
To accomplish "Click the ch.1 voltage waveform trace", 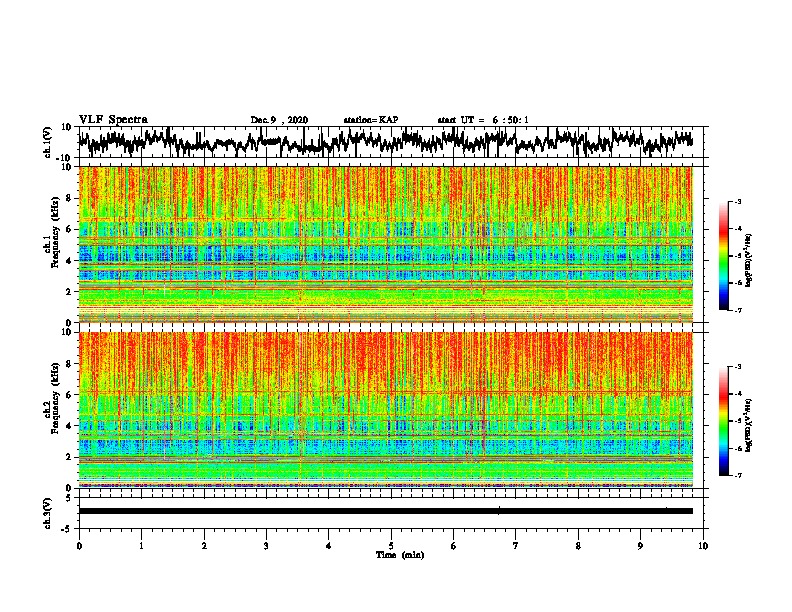I will click(386, 142).
